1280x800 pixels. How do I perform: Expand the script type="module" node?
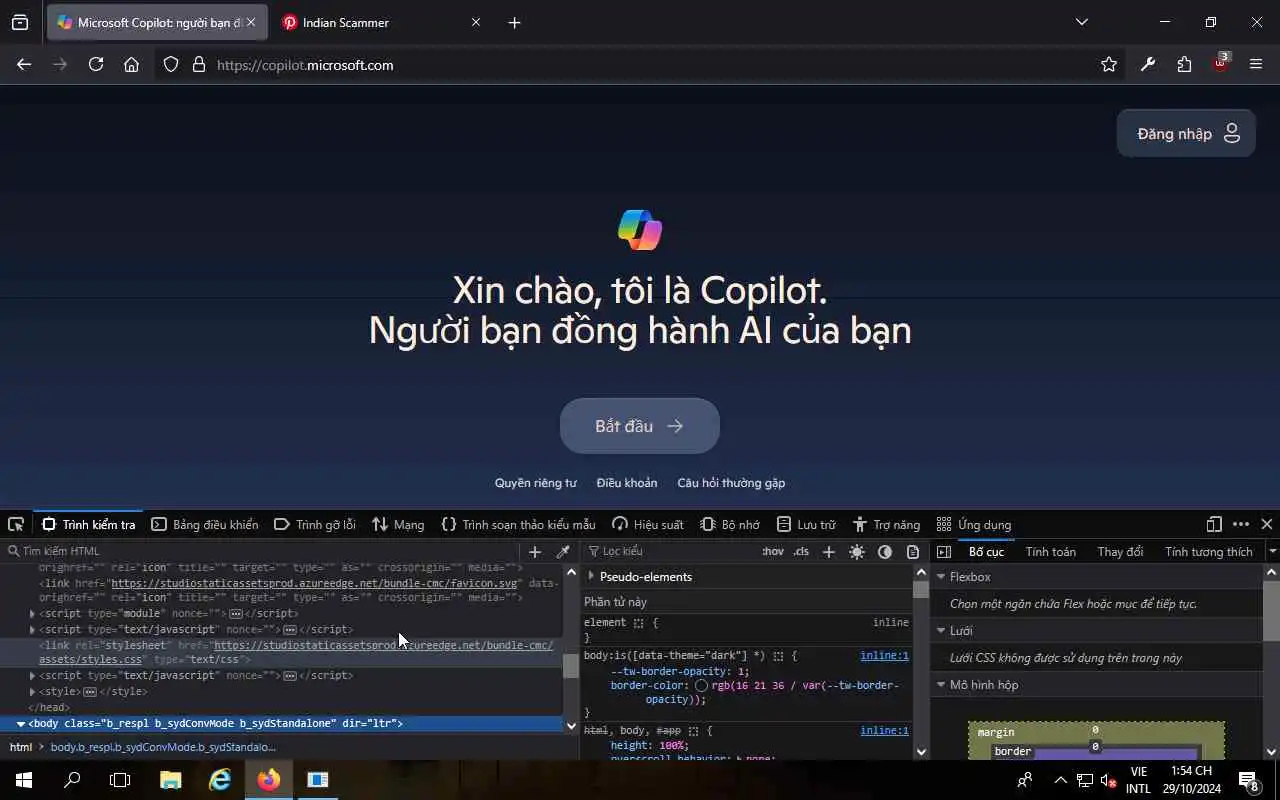(32, 613)
